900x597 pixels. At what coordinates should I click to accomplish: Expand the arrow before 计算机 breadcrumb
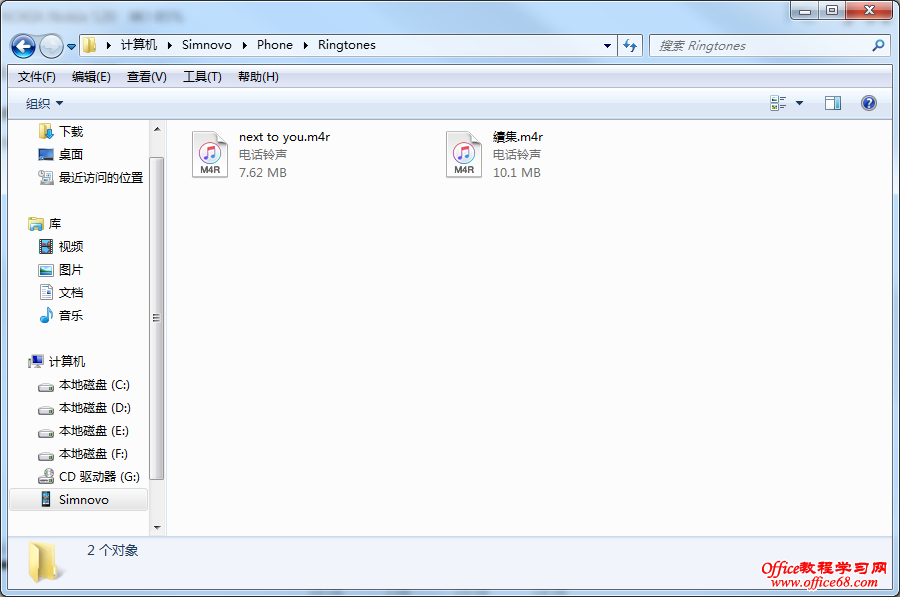click(x=108, y=45)
